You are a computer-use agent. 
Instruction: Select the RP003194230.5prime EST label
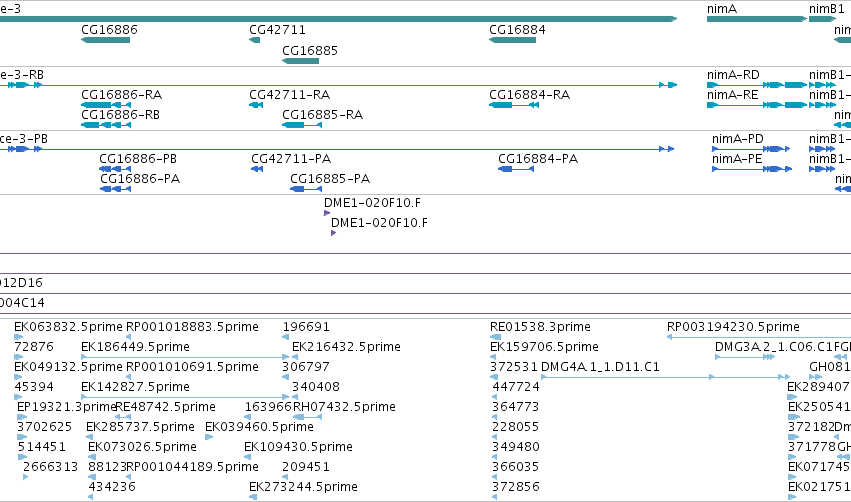point(733,327)
